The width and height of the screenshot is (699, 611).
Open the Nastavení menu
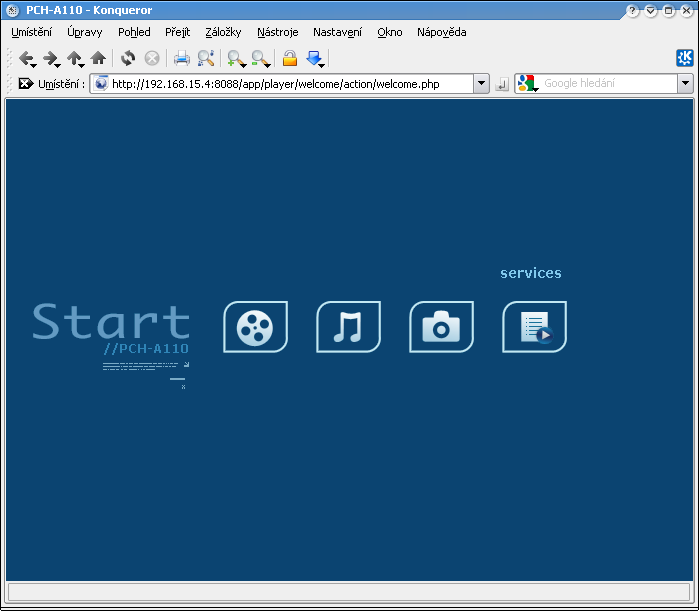[x=337, y=32]
